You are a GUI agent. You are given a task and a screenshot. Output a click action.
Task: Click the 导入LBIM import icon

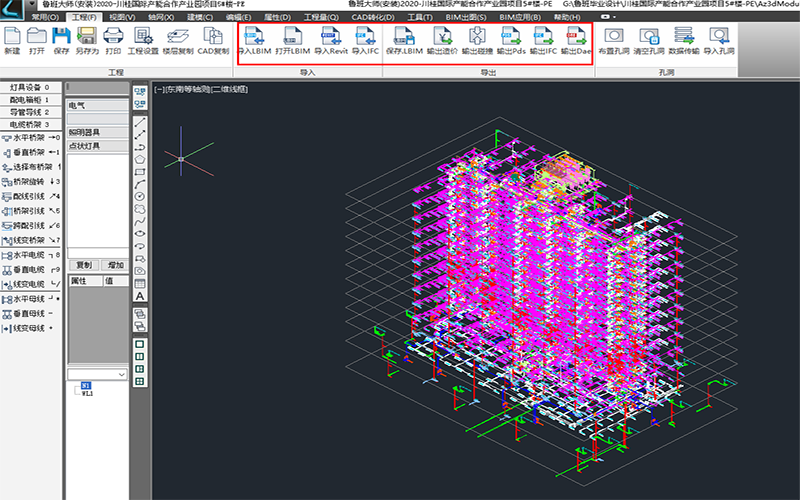pos(255,41)
